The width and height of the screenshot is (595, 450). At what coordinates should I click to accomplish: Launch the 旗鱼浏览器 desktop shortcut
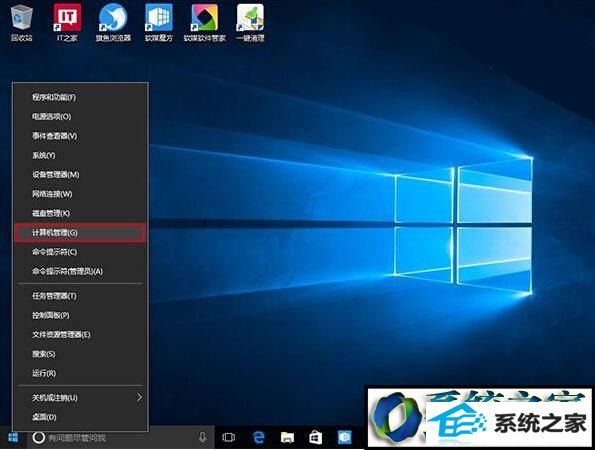pos(113,23)
